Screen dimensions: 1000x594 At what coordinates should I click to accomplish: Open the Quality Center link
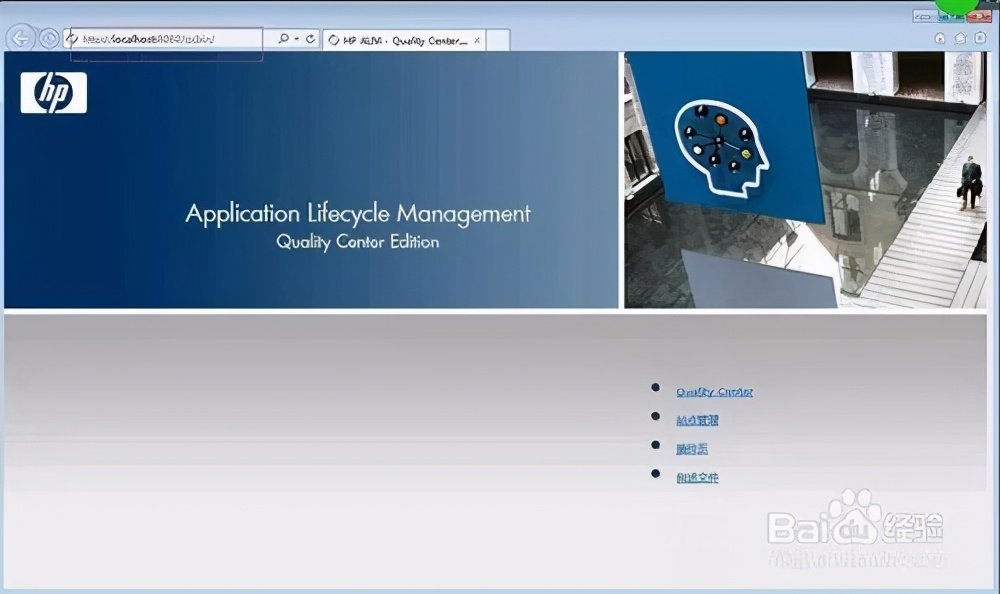pos(714,392)
